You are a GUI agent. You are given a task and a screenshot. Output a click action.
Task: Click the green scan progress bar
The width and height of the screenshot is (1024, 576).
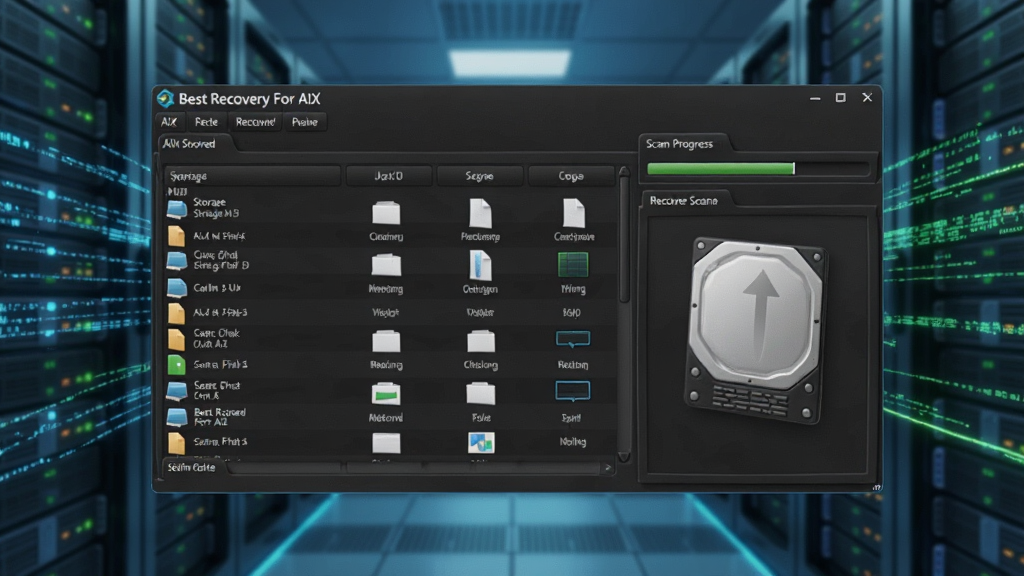coord(721,168)
